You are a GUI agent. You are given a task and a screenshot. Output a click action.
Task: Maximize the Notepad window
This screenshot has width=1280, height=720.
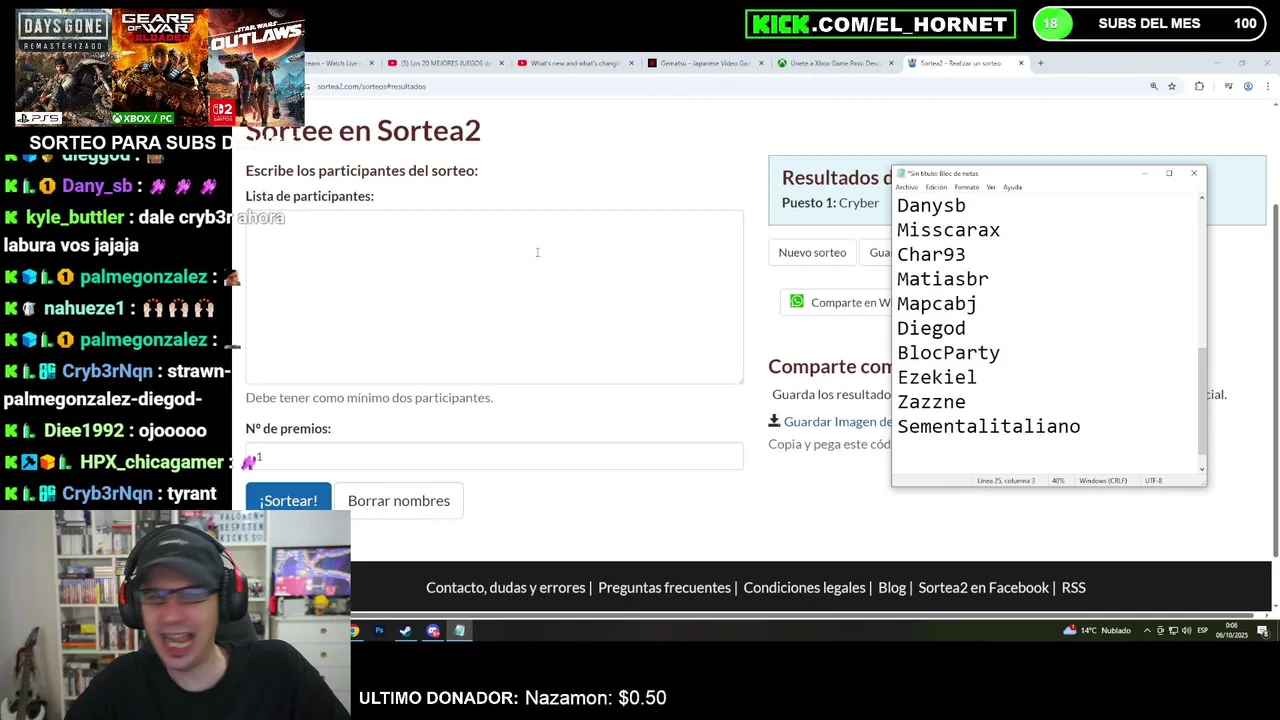coord(1168,173)
